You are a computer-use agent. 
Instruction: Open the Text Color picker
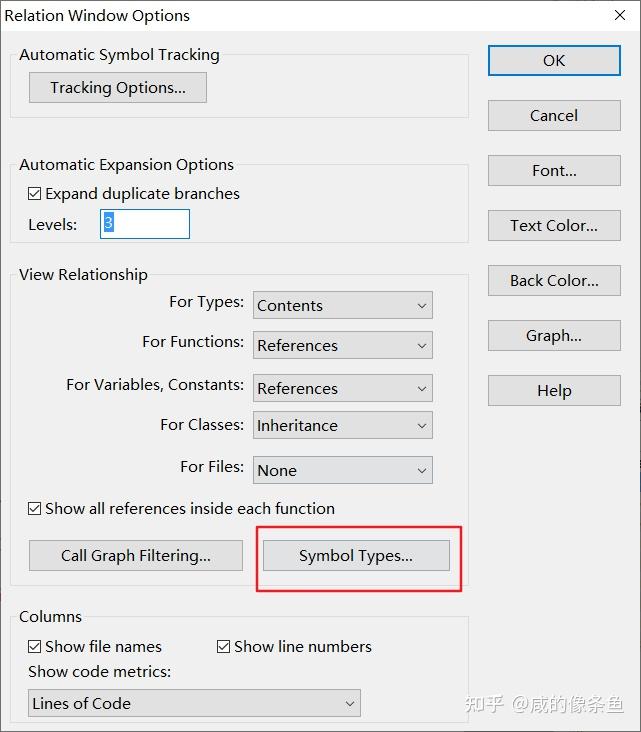[554, 225]
